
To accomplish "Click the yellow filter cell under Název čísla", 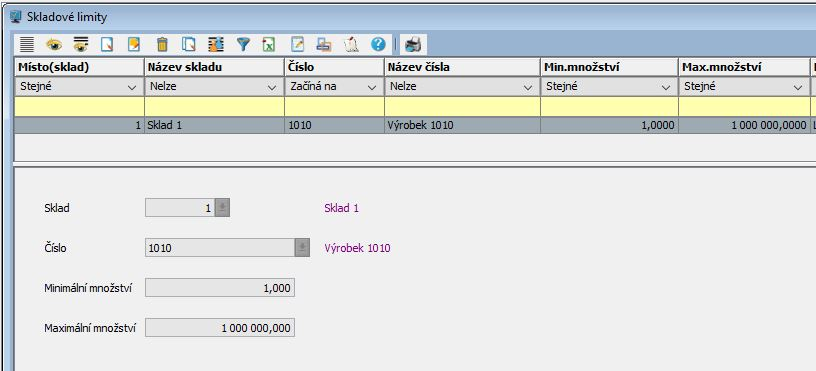I will tap(462, 107).
